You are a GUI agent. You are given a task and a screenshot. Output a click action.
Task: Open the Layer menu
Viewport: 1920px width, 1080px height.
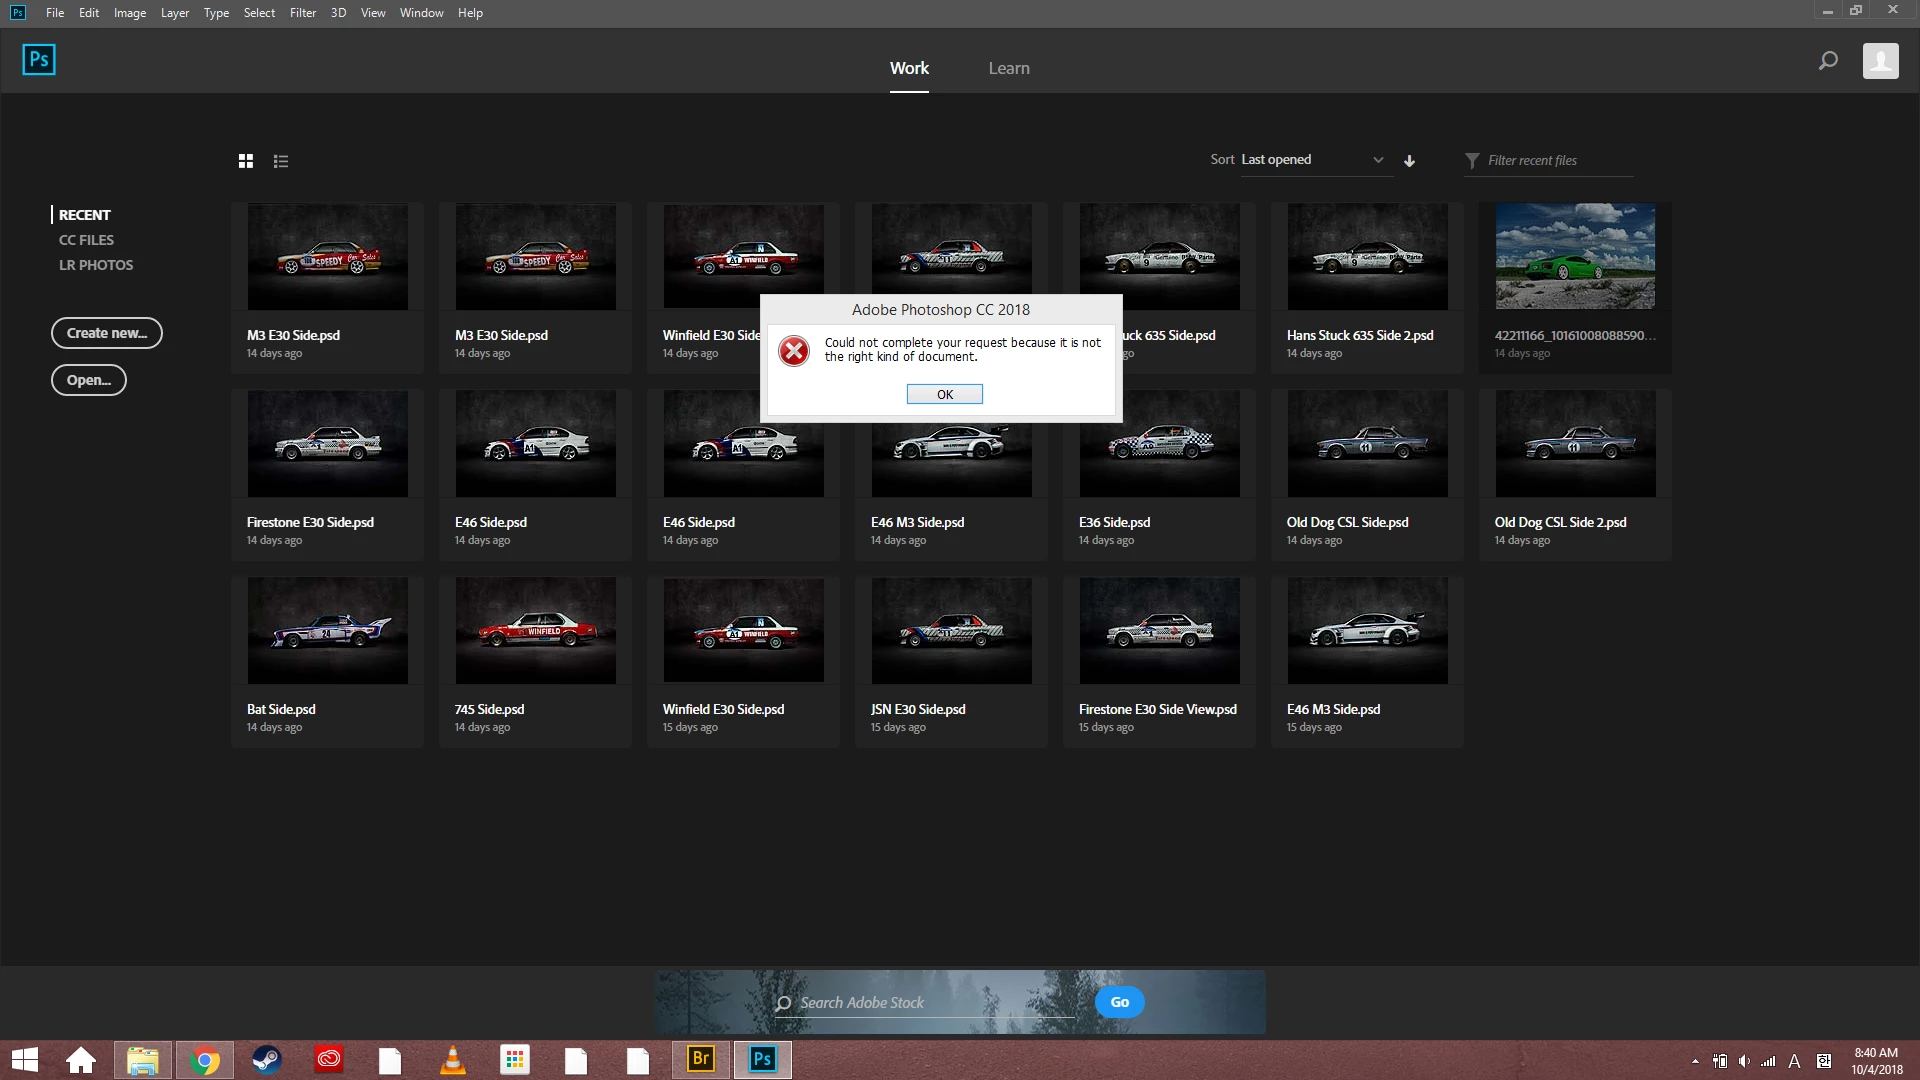[x=175, y=13]
